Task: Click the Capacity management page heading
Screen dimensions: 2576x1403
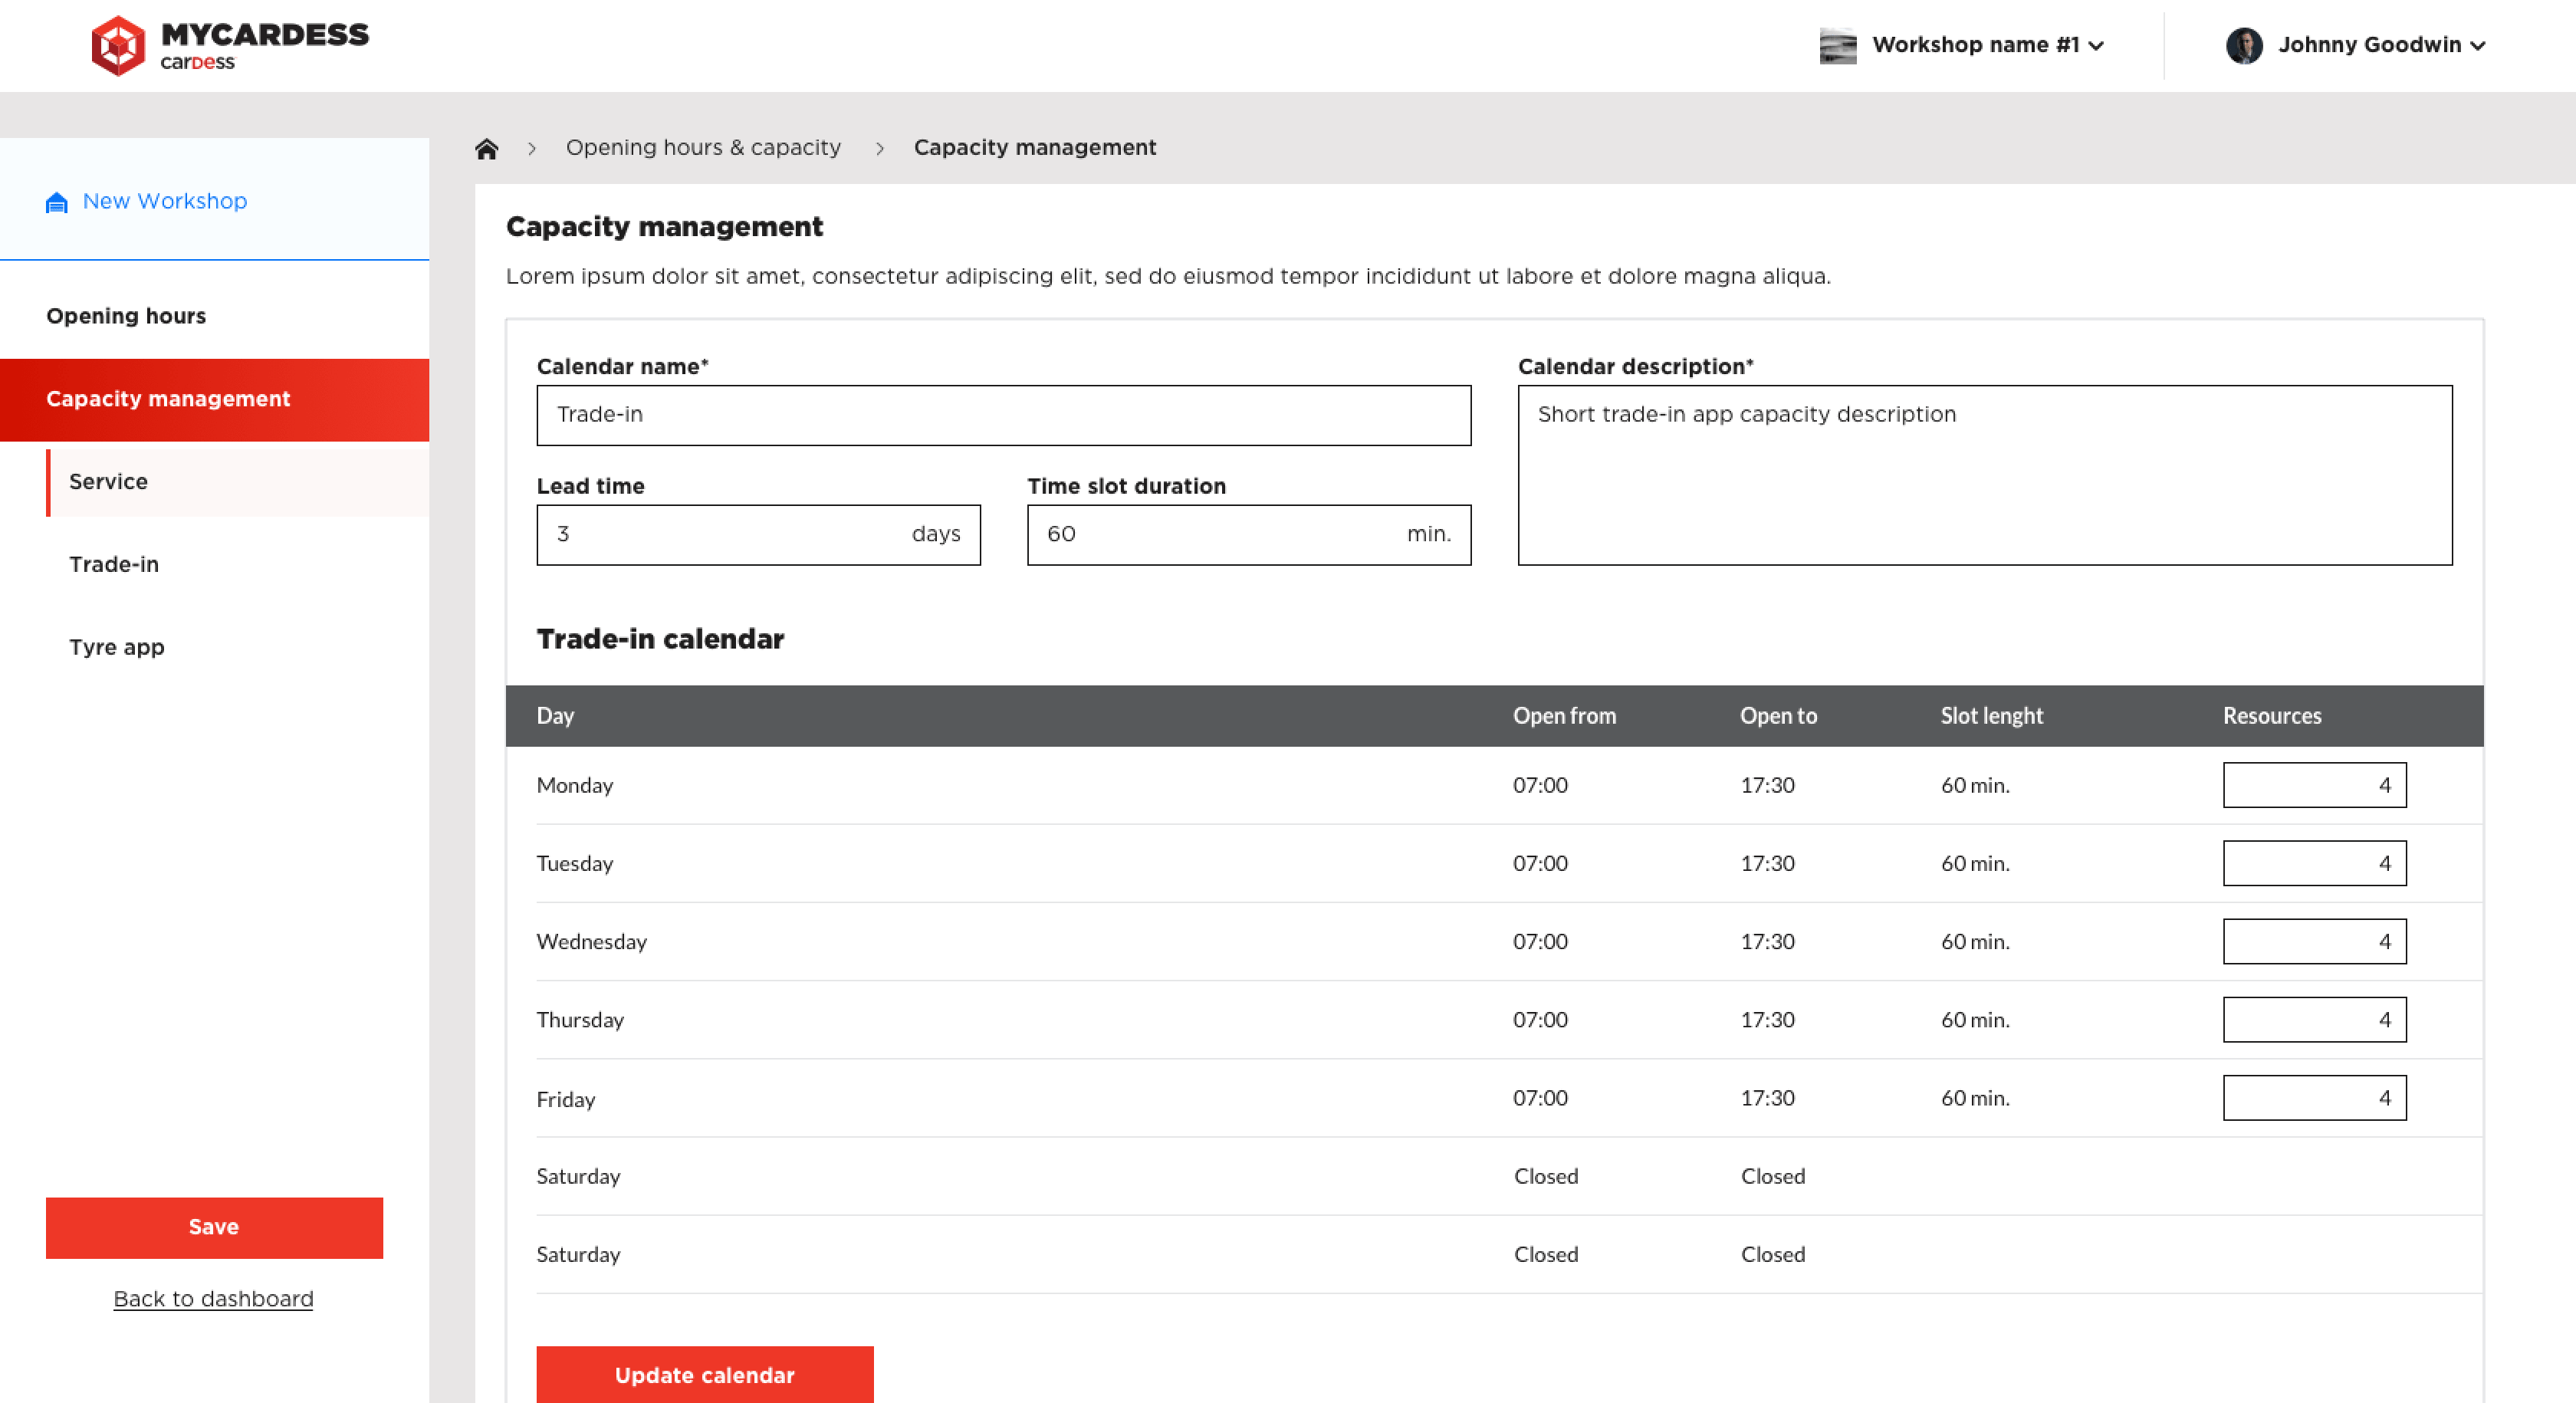Action: [664, 227]
